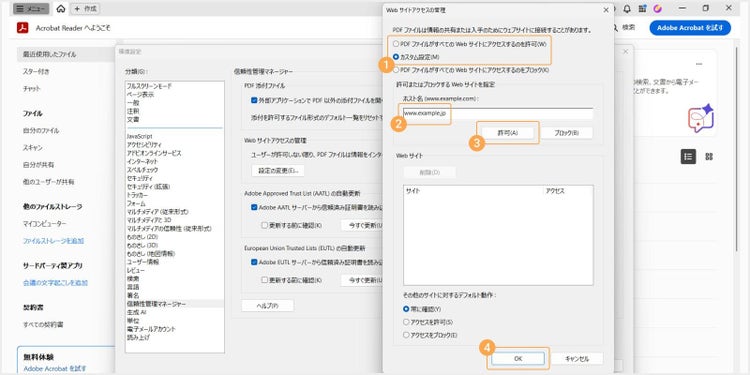
Task: Click the red Acrobat logo icon
Action: coord(22,28)
